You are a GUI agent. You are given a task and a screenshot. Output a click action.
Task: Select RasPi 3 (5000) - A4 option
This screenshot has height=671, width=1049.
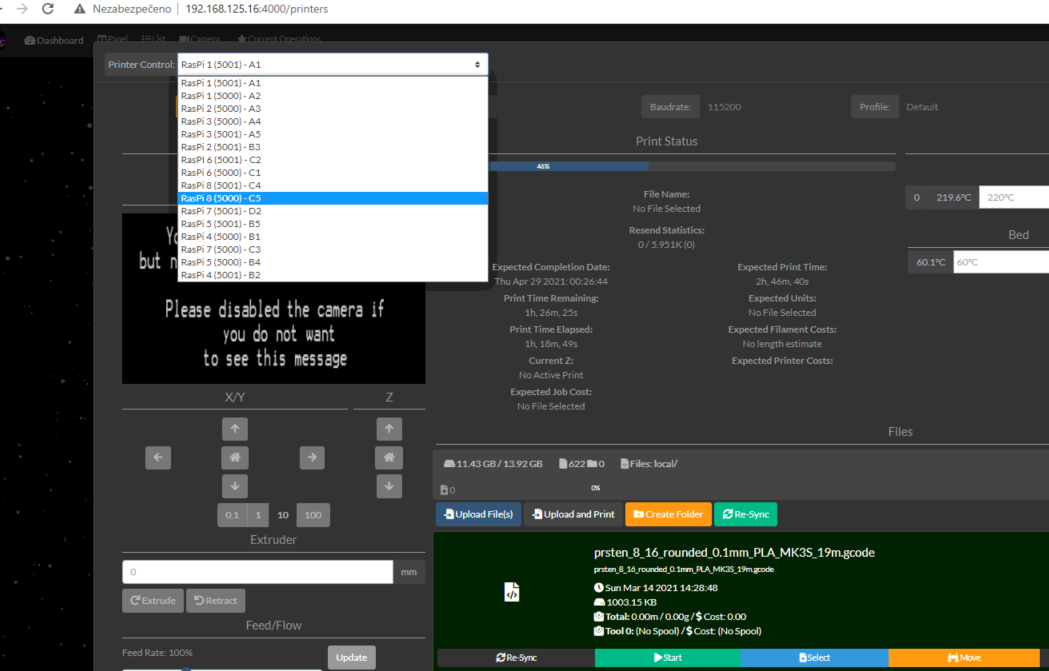click(332, 121)
